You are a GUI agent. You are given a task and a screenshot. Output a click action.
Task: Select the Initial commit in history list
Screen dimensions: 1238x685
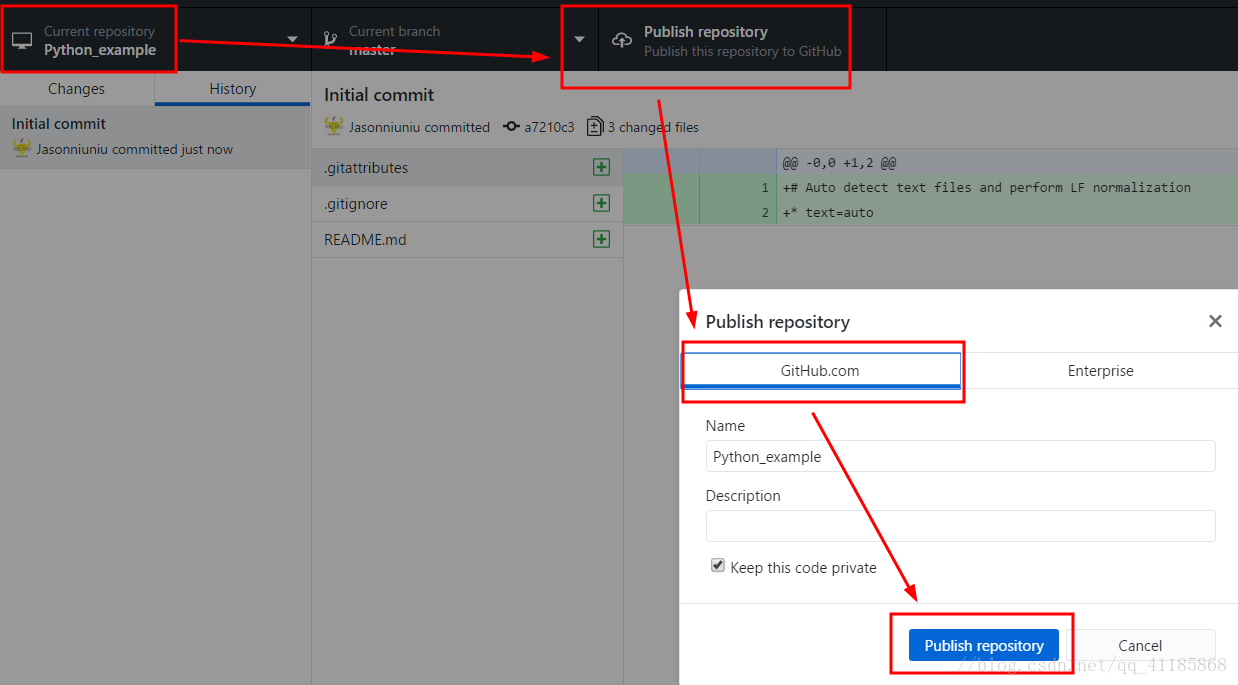(155, 137)
